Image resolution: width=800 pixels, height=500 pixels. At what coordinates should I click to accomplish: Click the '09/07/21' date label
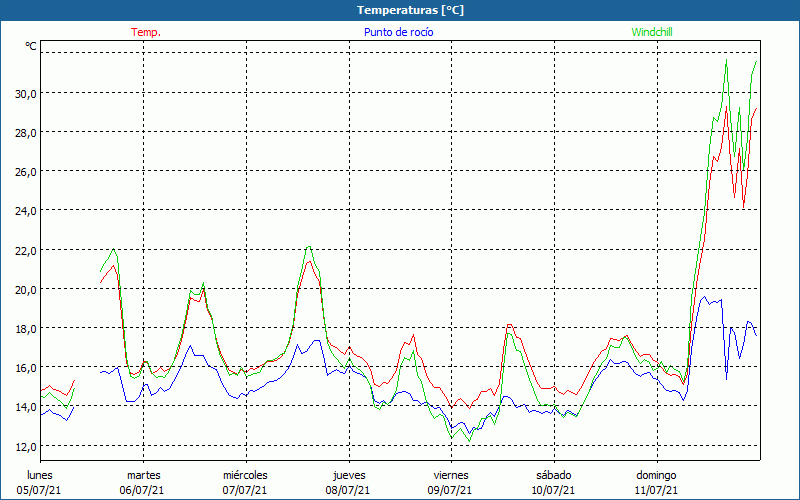click(x=451, y=490)
